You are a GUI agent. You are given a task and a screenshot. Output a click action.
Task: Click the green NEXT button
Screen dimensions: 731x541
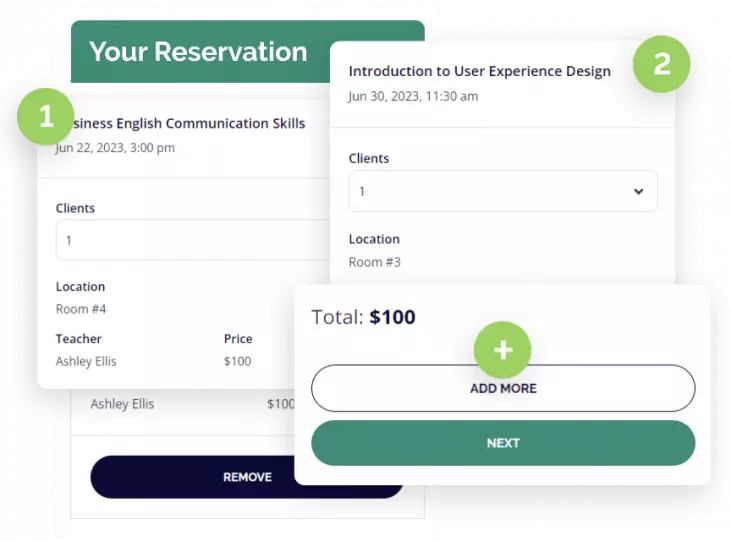coord(503,443)
